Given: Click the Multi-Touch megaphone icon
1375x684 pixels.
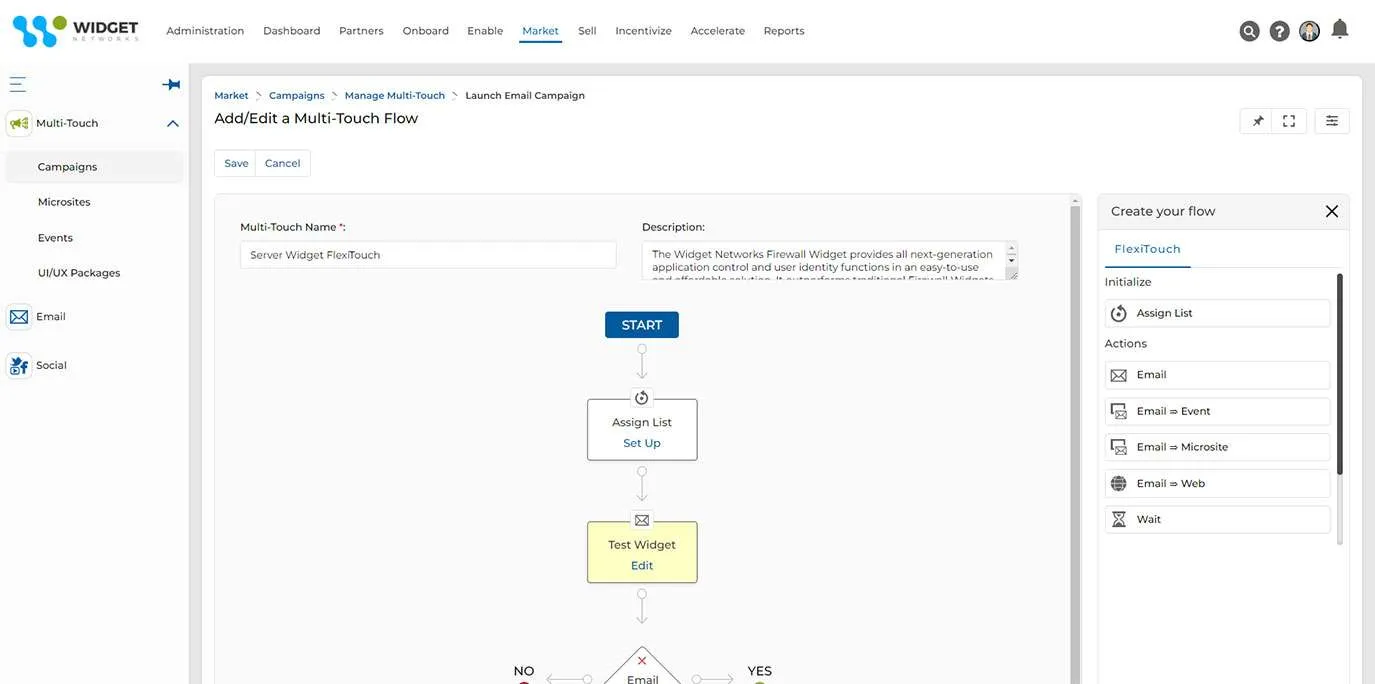Looking at the screenshot, I should tap(17, 121).
